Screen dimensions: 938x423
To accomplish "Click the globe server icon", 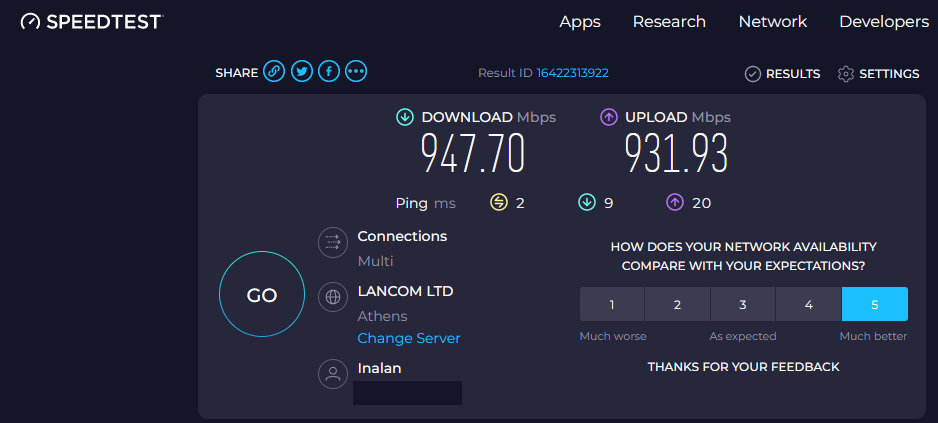I will click(x=333, y=297).
